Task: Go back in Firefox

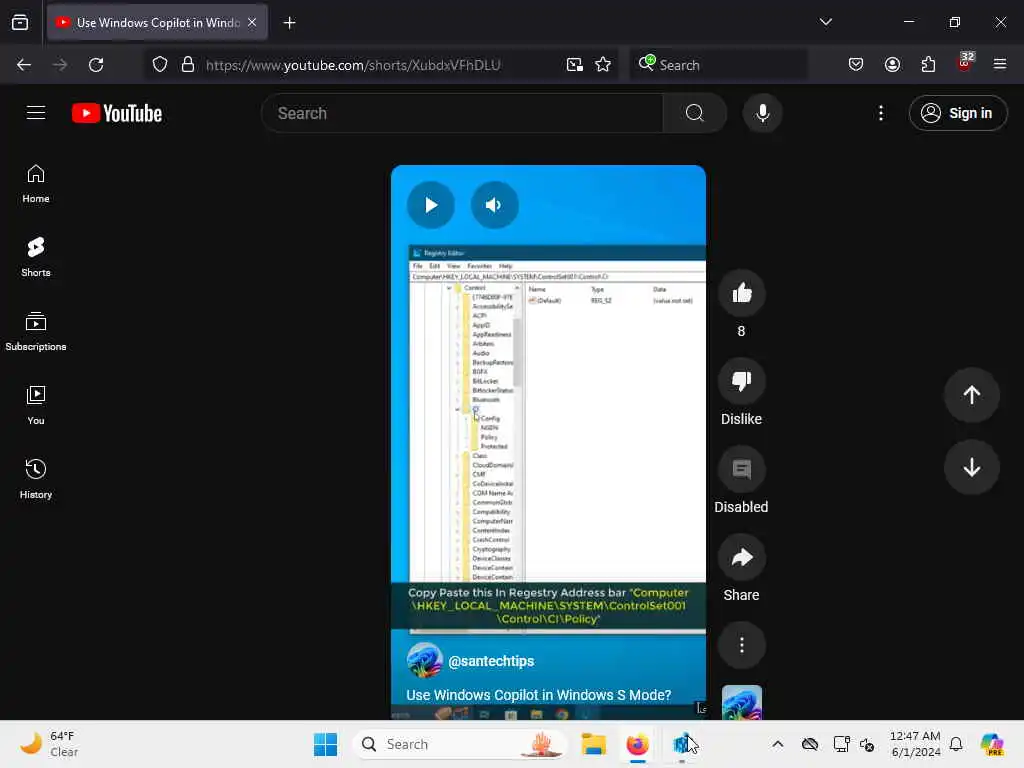Action: (x=24, y=65)
